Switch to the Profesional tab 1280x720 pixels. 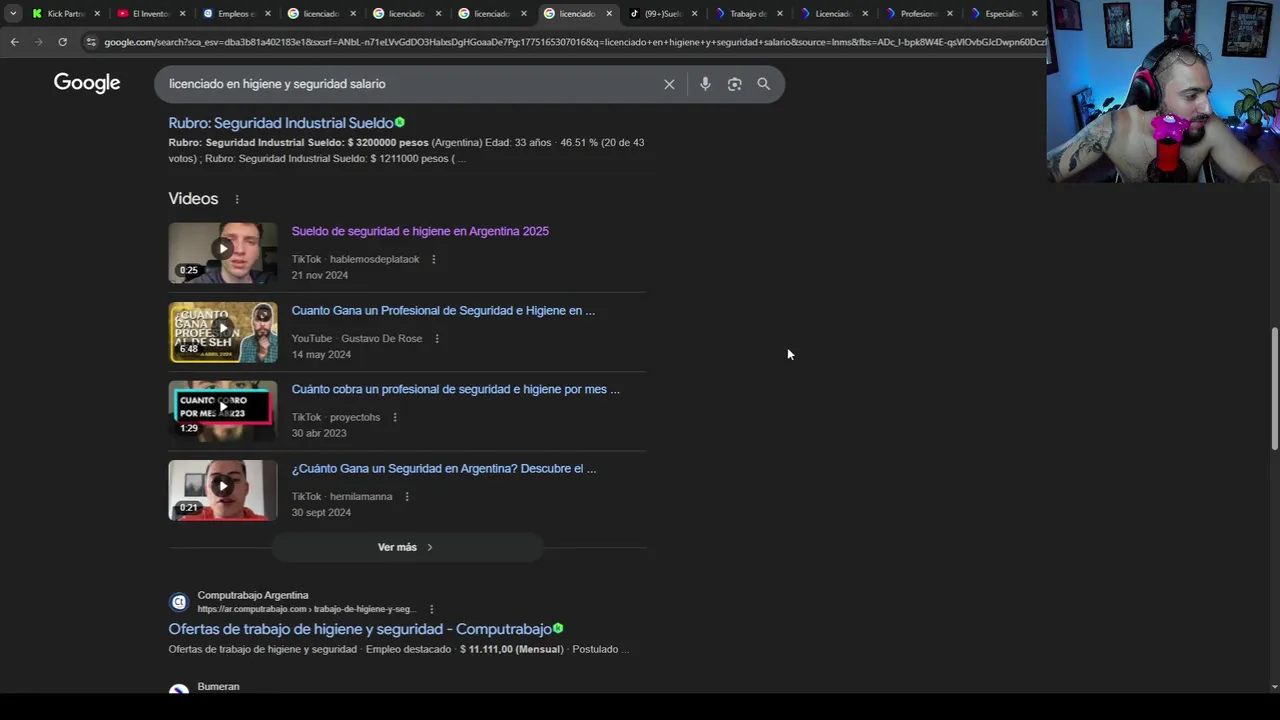click(917, 13)
